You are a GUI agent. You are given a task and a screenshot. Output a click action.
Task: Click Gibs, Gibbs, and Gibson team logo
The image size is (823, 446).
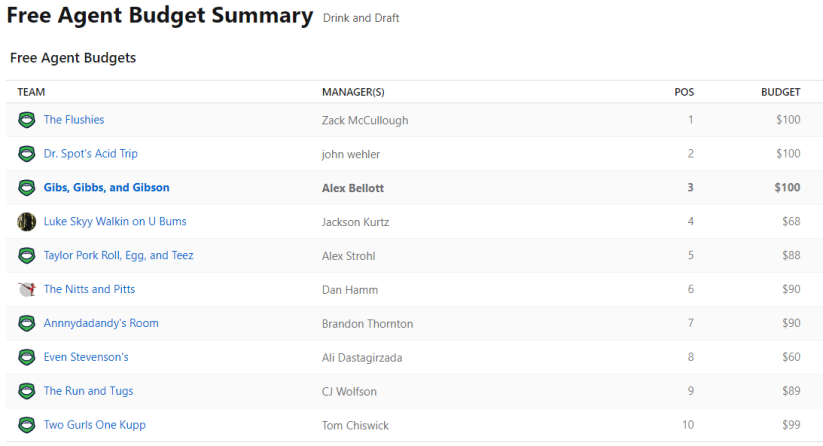(x=26, y=188)
